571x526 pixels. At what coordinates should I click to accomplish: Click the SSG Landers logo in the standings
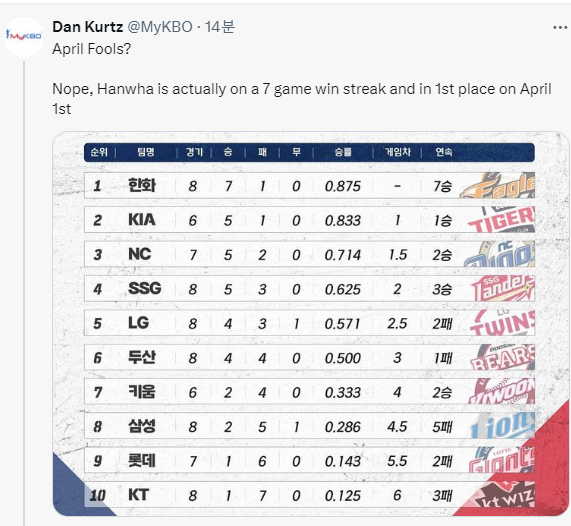(503, 288)
